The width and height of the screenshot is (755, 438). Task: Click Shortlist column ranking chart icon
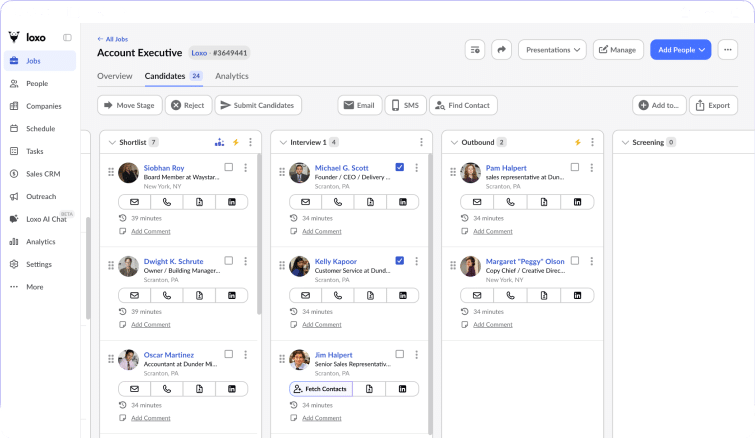pos(219,142)
